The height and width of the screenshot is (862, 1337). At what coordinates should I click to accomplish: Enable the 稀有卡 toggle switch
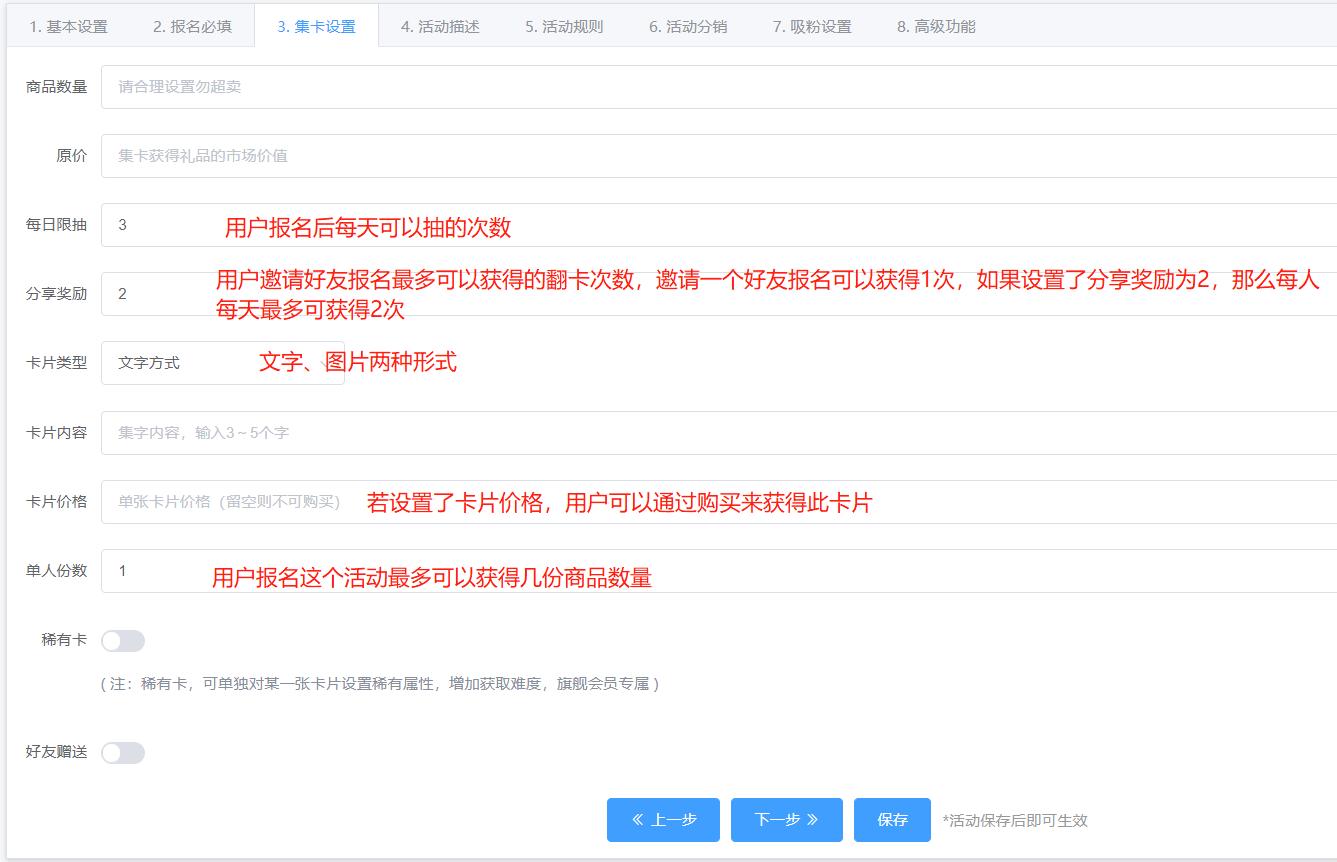[123, 641]
